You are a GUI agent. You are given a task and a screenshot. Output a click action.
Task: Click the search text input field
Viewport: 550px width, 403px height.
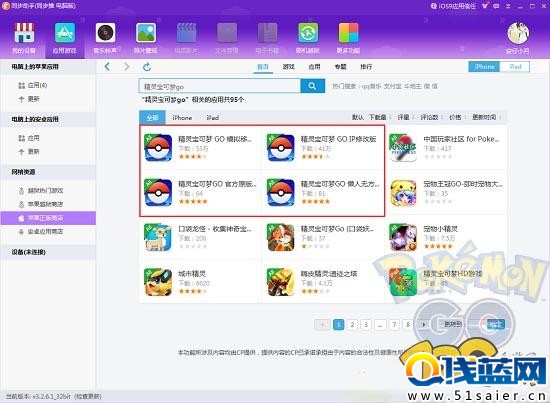pos(220,86)
